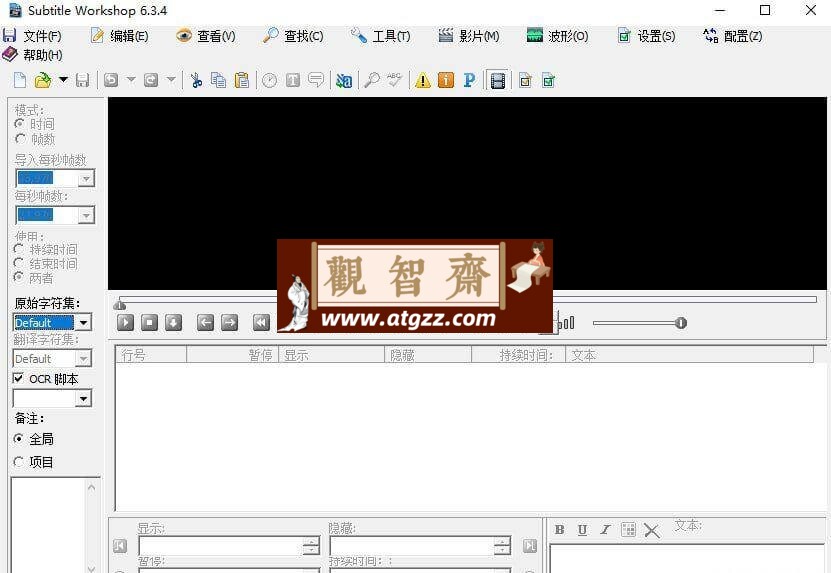Viewport: 831px width, 573px height.
Task: Click the color grid formatting icon
Action: tap(629, 530)
